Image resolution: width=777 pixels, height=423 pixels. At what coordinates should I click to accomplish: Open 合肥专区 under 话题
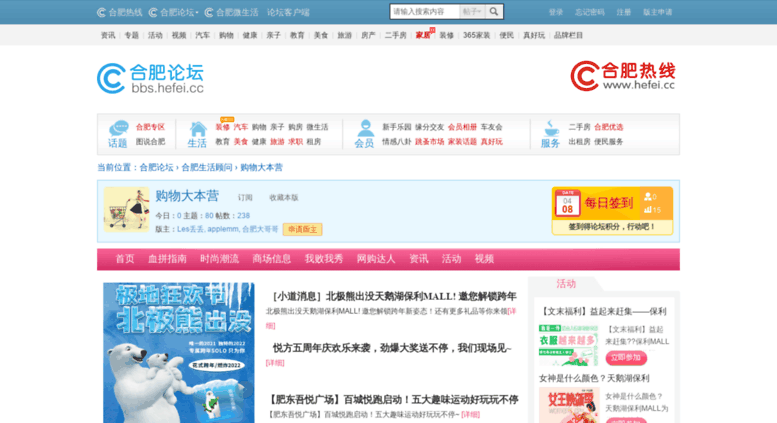click(x=150, y=127)
